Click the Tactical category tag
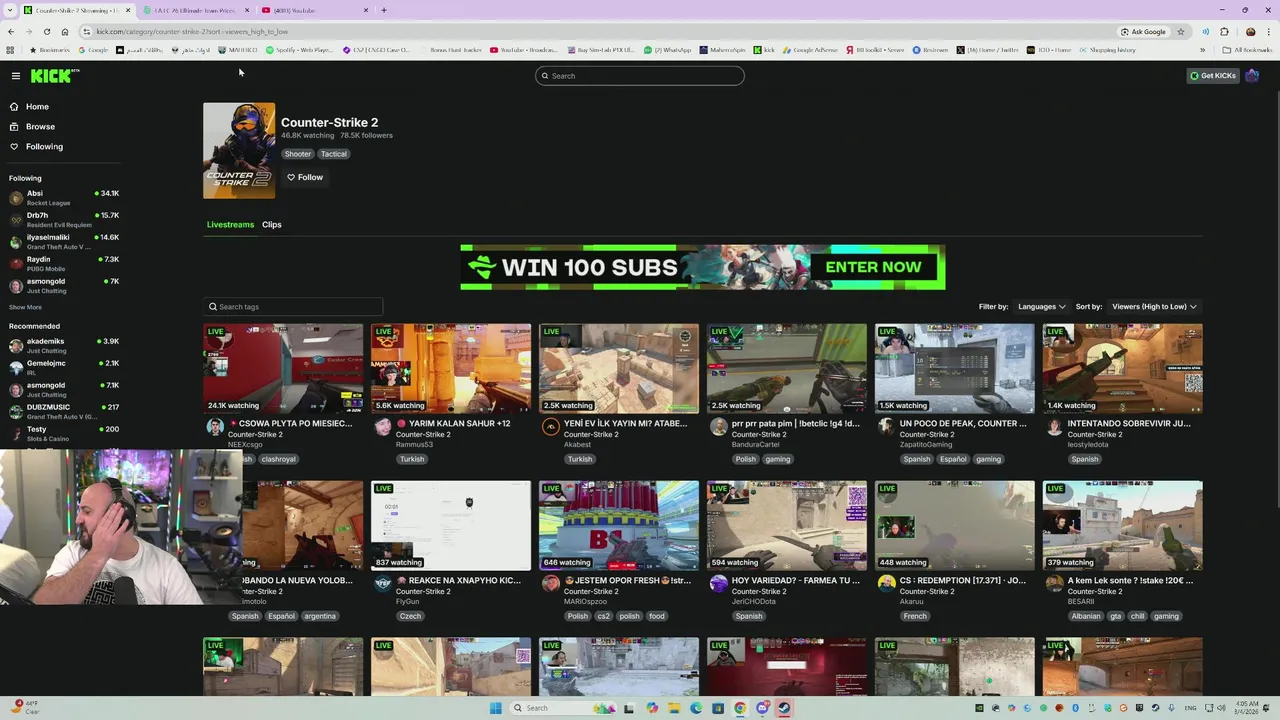Screen dimensions: 1280x720 pyautogui.click(x=333, y=154)
